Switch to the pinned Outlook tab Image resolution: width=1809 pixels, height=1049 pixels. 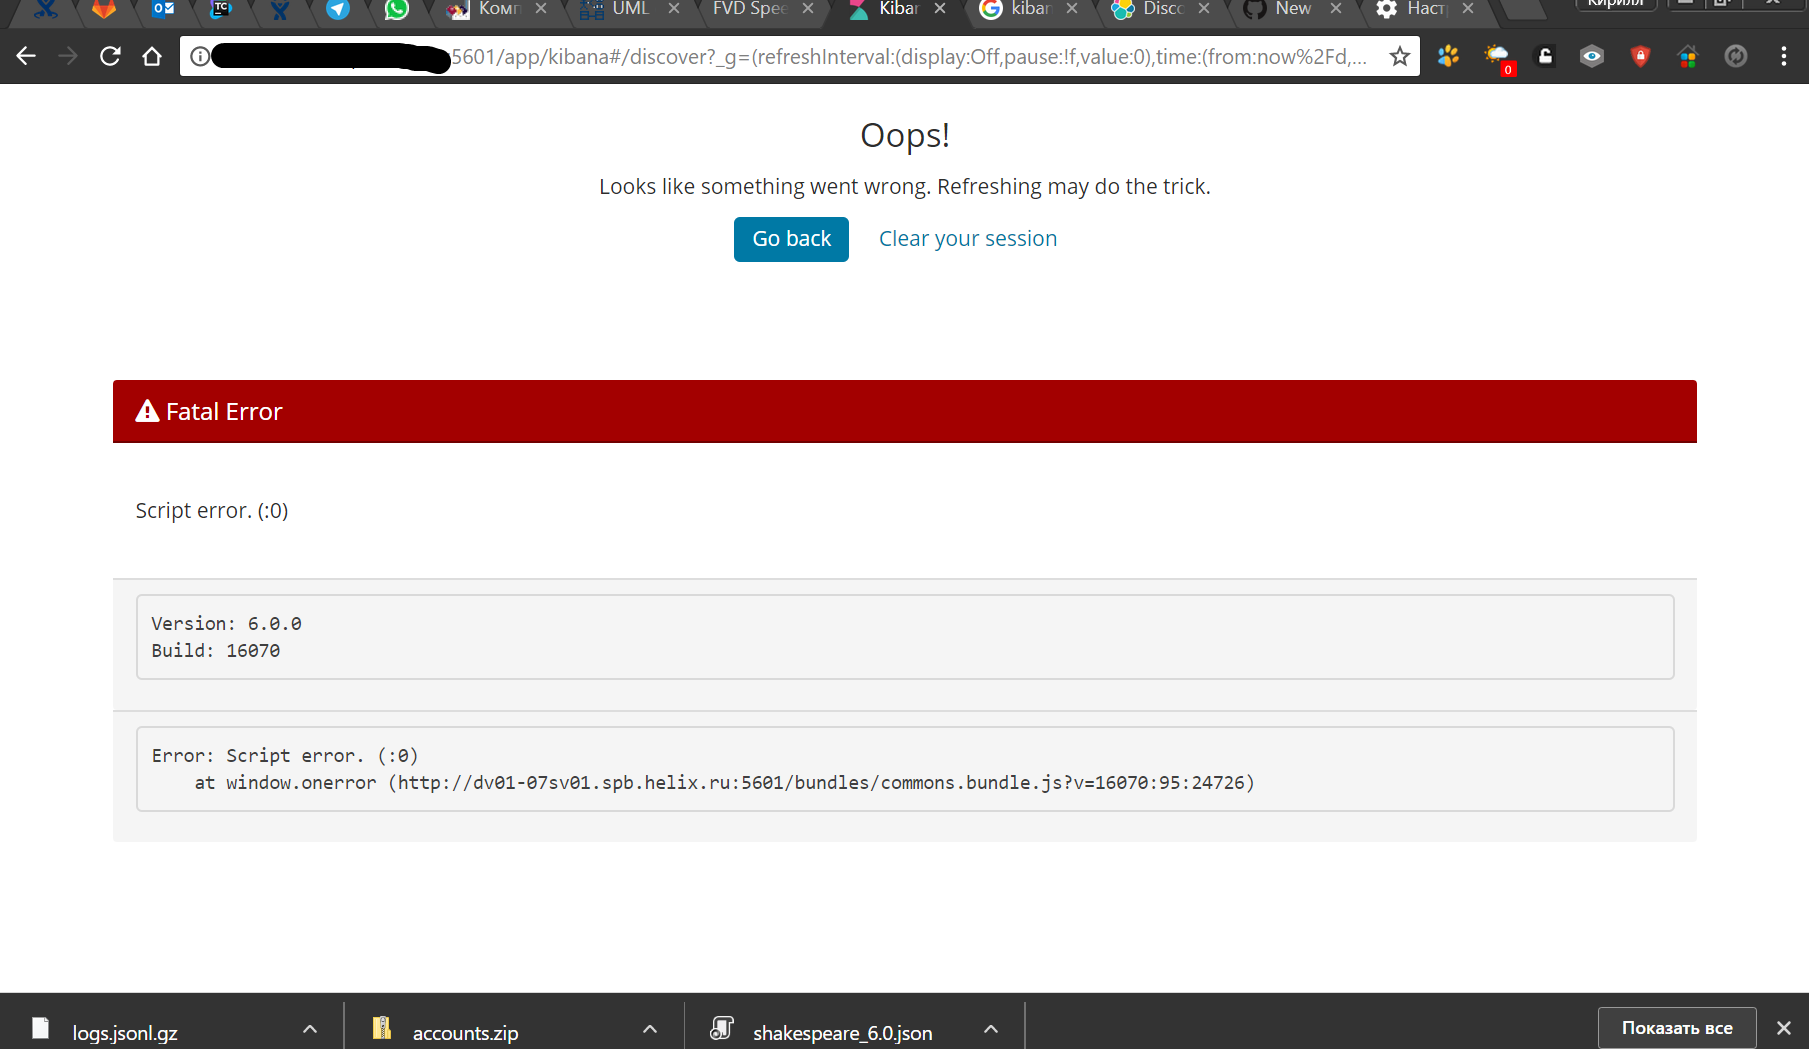tap(163, 9)
